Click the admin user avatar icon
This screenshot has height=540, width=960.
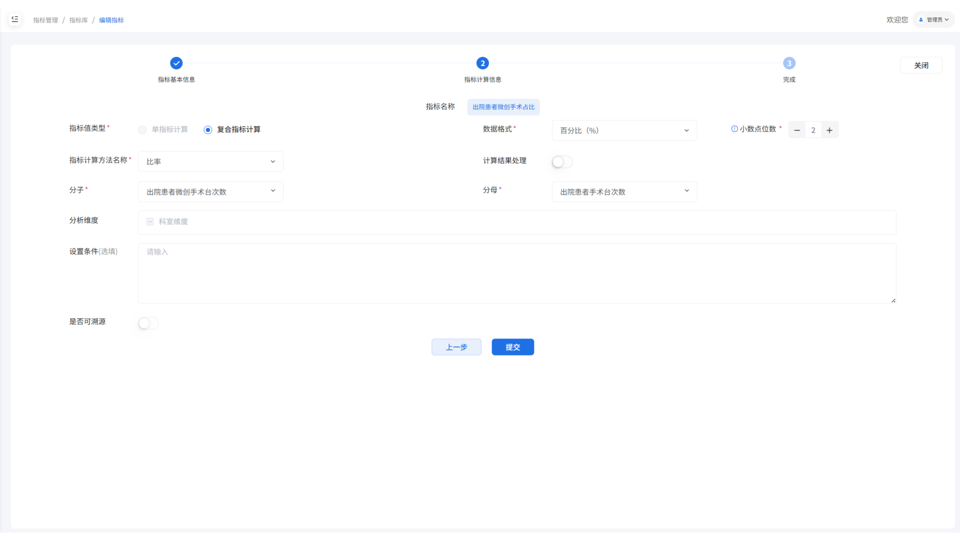click(921, 20)
